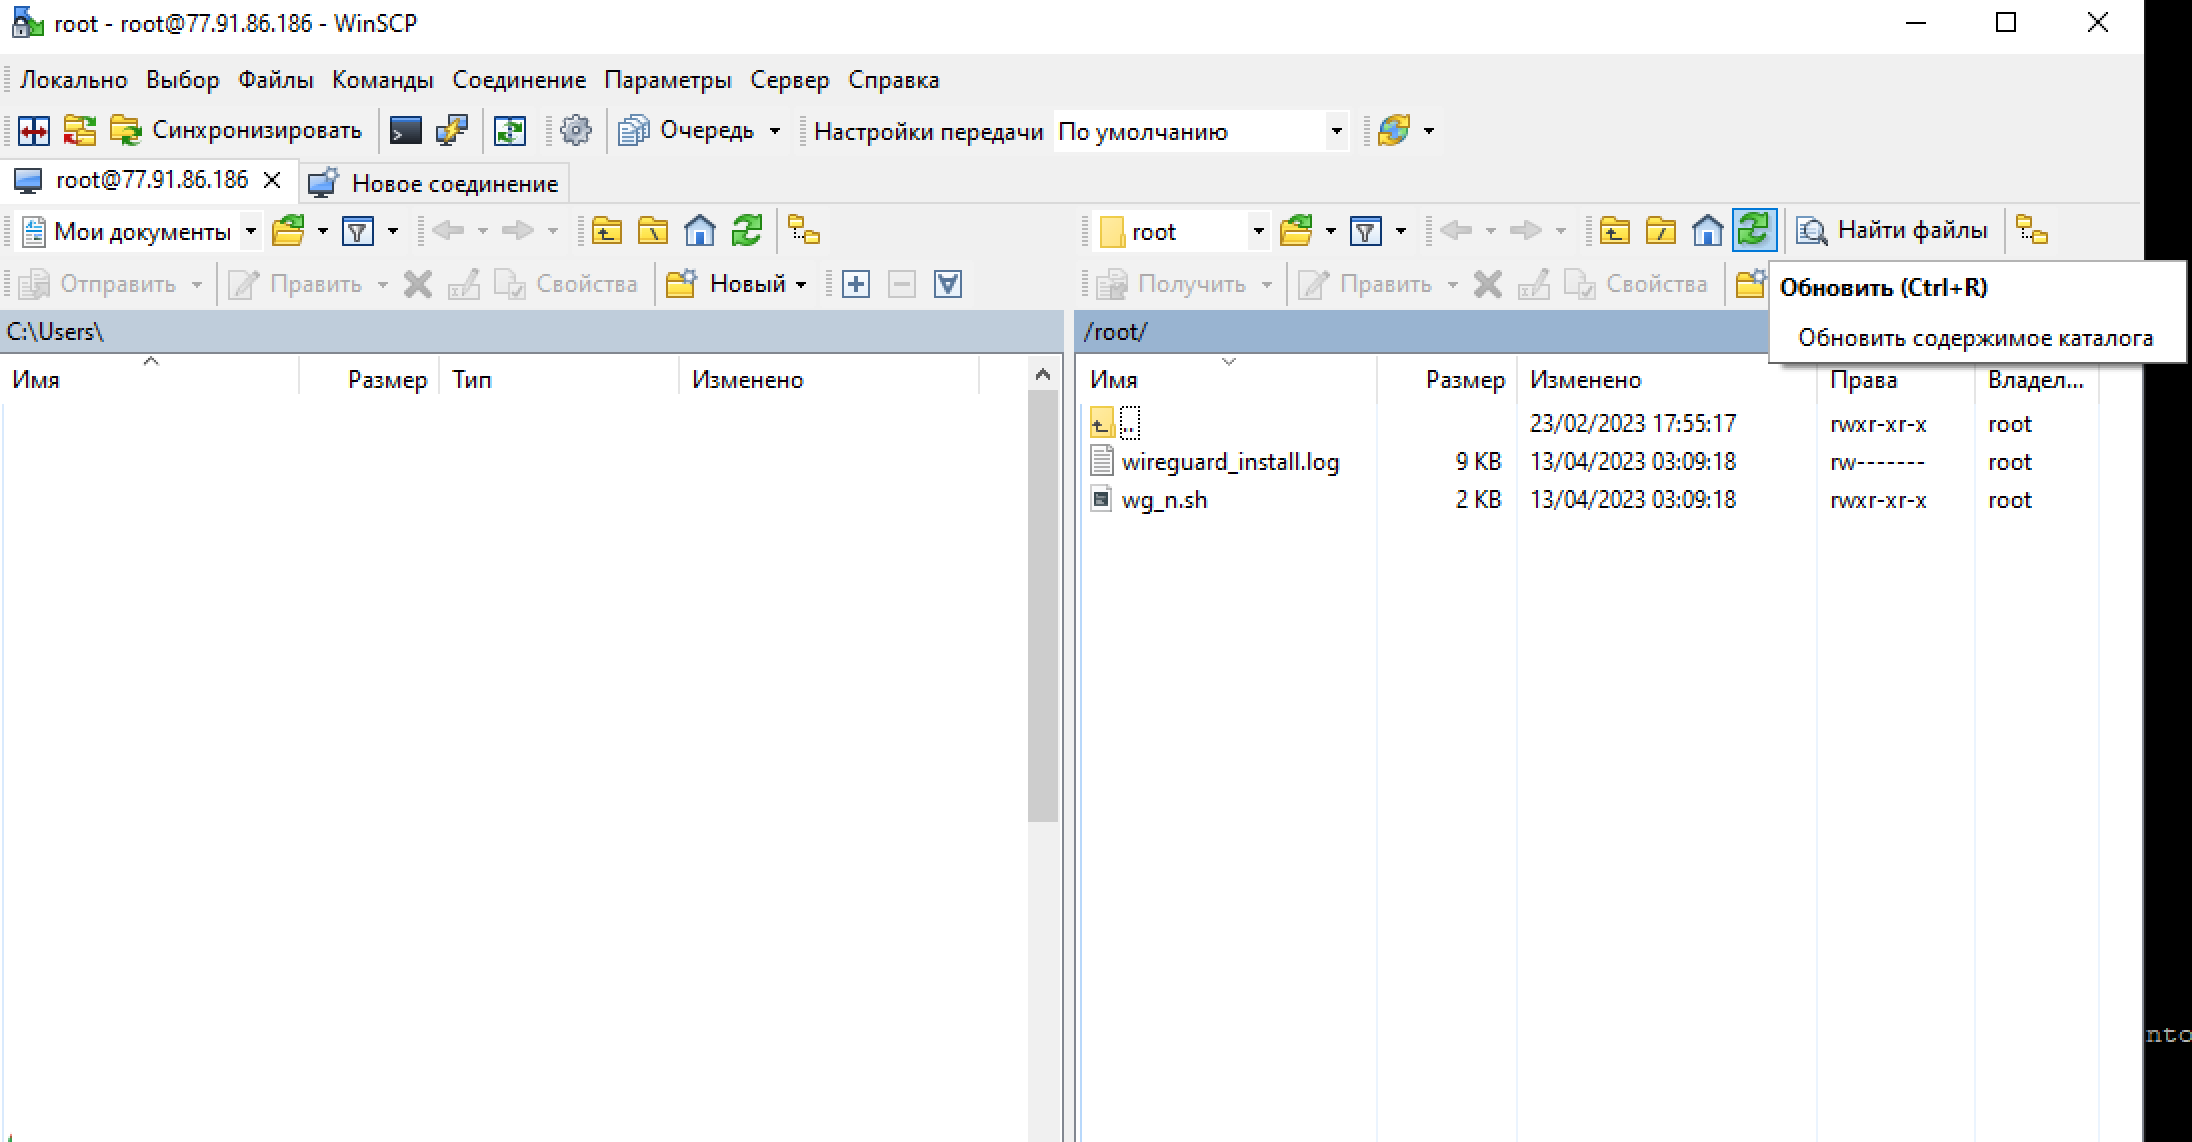This screenshot has width=2192, height=1142.
Task: Go to remote parent directory icon
Action: (x=1614, y=232)
